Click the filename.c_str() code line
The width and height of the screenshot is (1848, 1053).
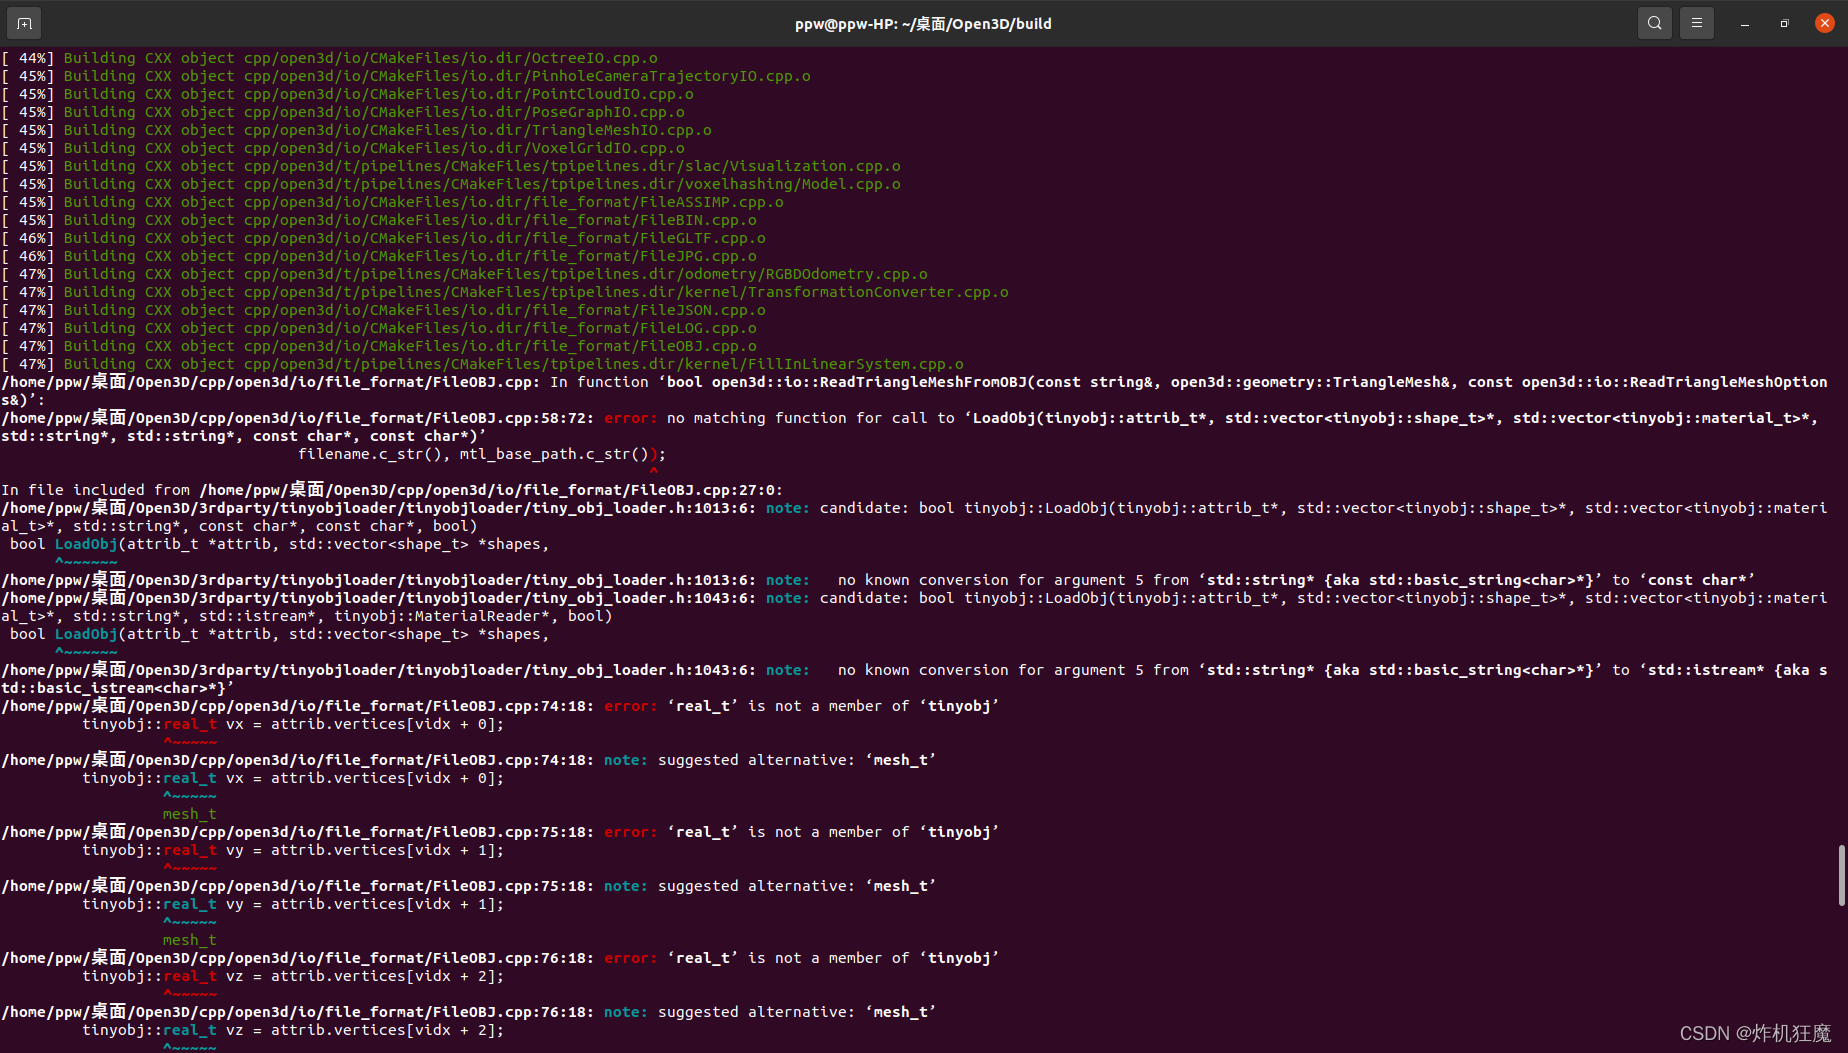tap(482, 454)
